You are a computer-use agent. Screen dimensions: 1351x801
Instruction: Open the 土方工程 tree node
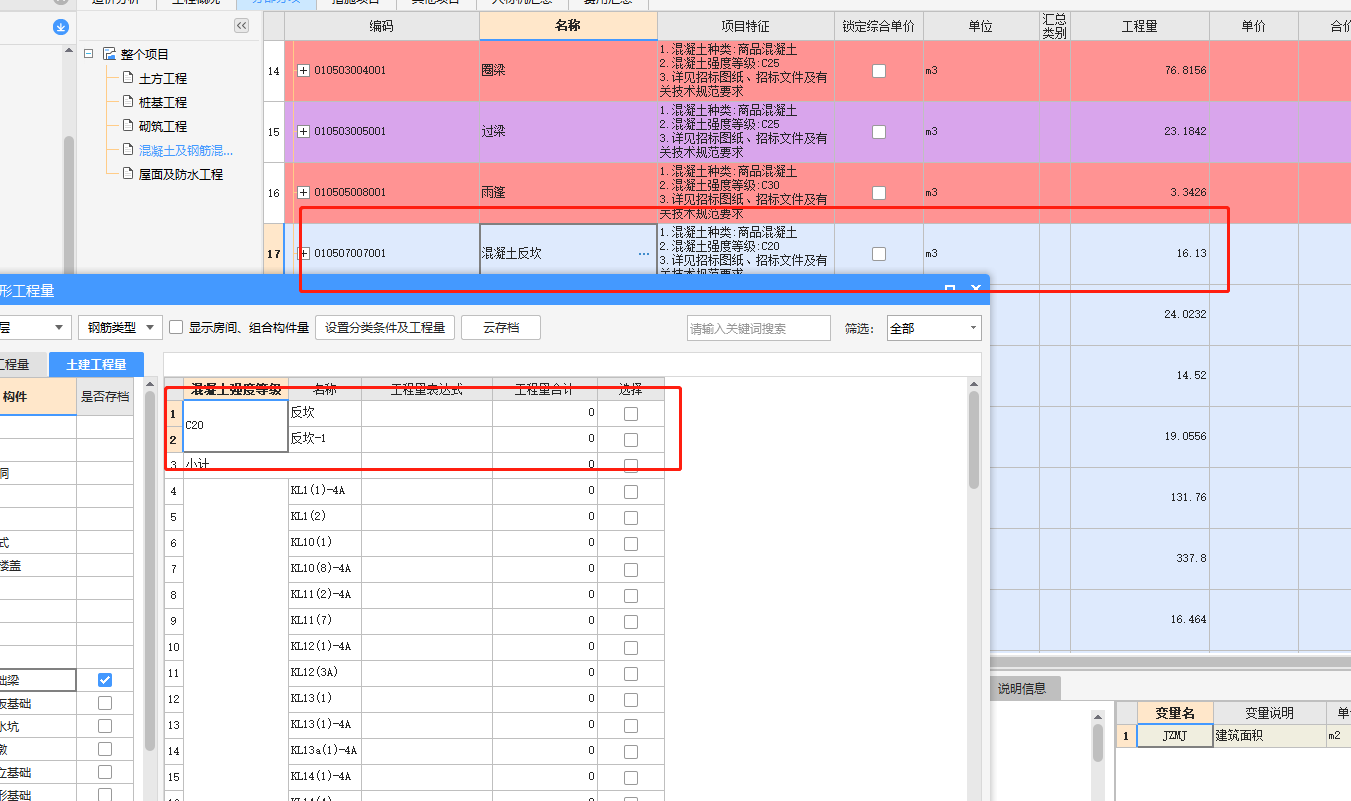pyautogui.click(x=163, y=78)
